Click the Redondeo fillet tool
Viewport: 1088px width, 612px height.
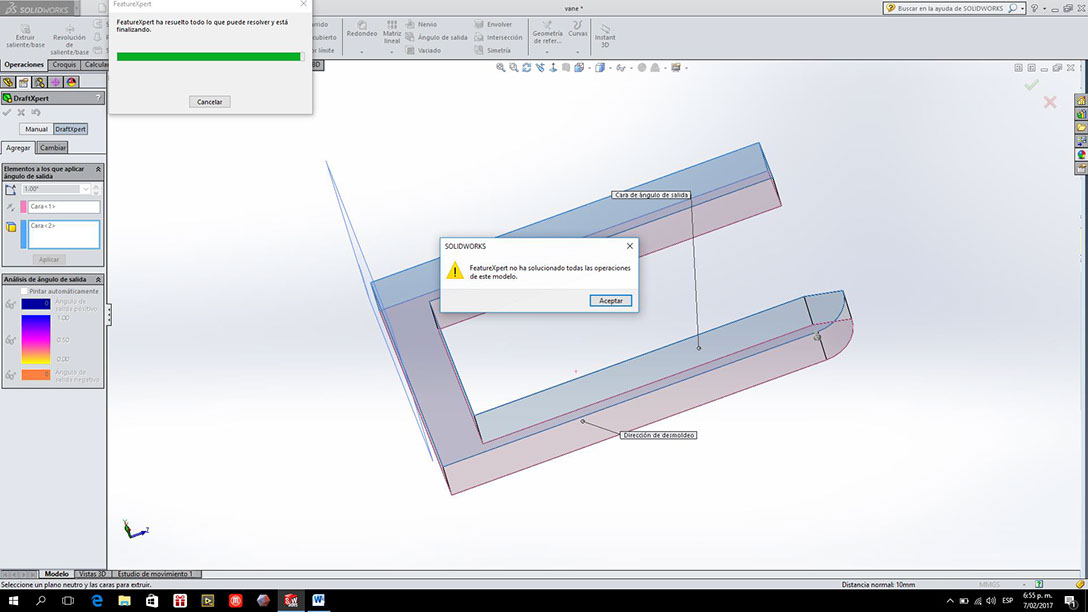[362, 29]
